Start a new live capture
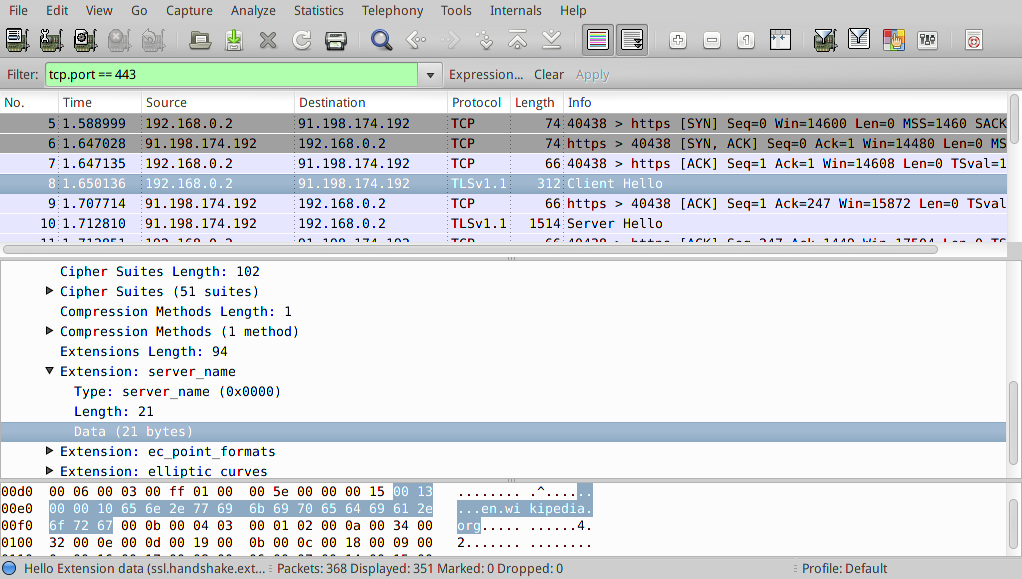This screenshot has height=579, width=1022. (85, 40)
